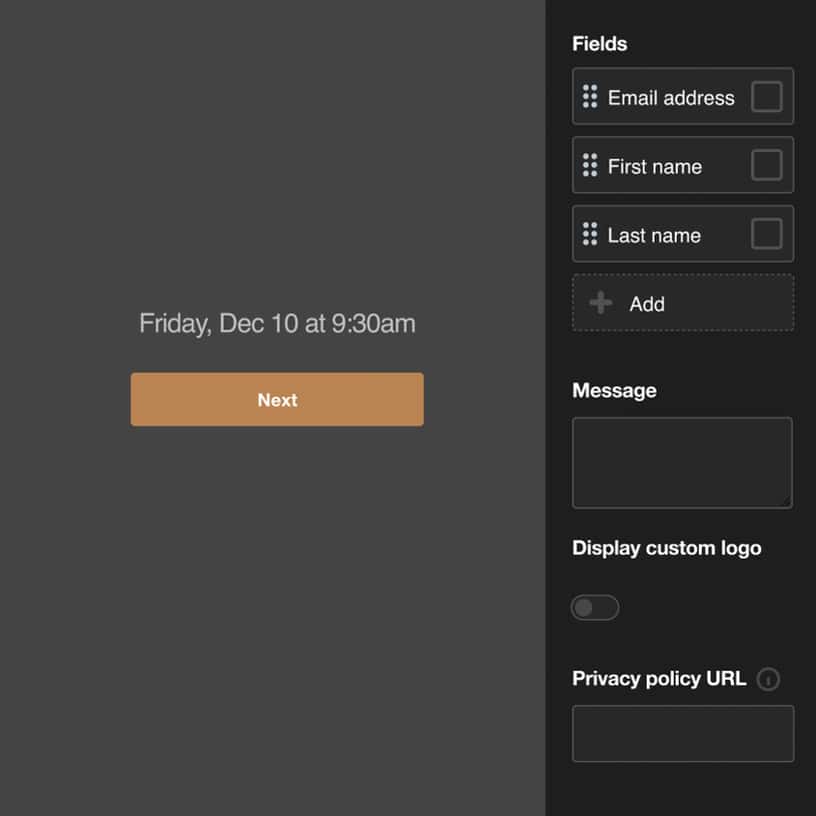
Task: Click the Message section heading
Action: 614,390
